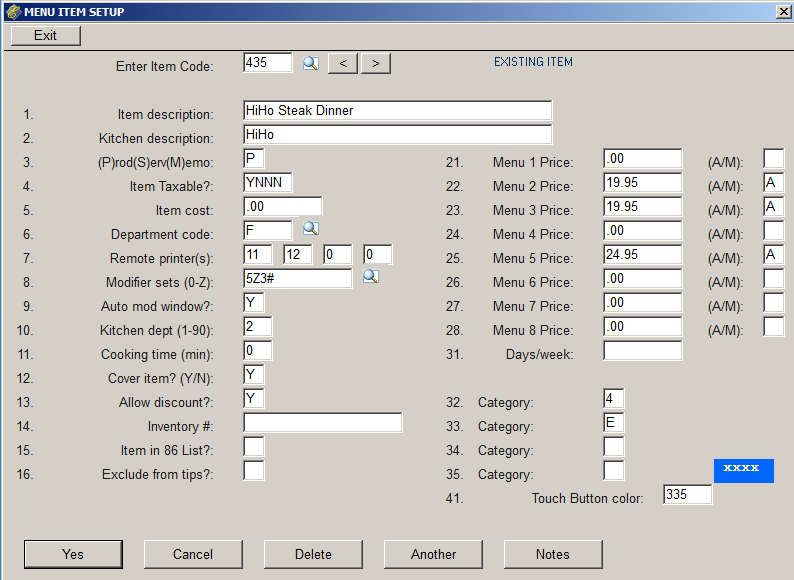Screen dimensions: 794x580
Task: Click the Allow discount field
Action: tap(253, 398)
